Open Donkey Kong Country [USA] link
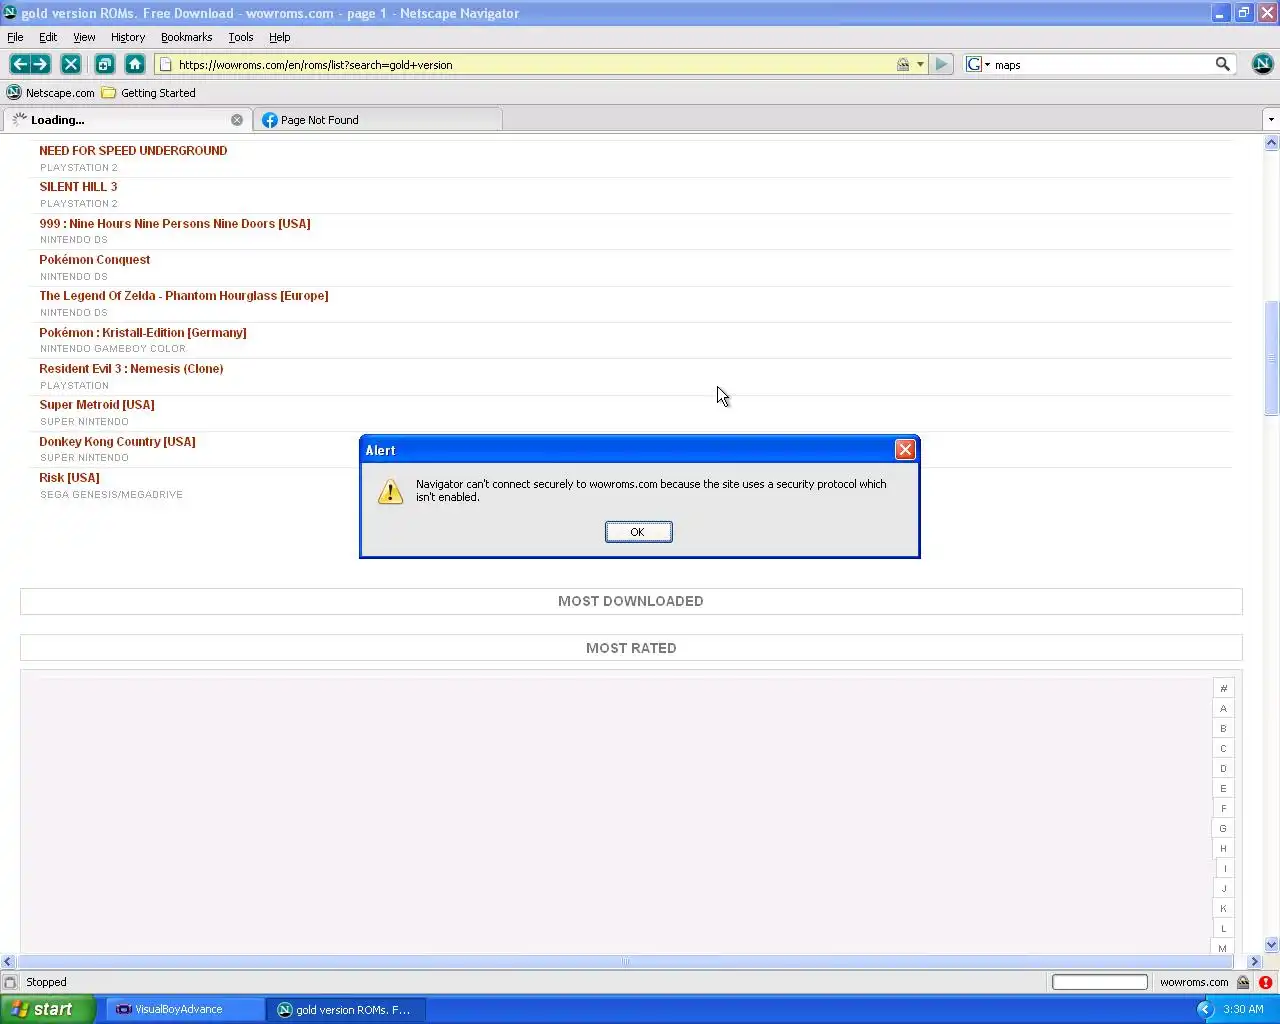This screenshot has height=1024, width=1280. coord(117,442)
